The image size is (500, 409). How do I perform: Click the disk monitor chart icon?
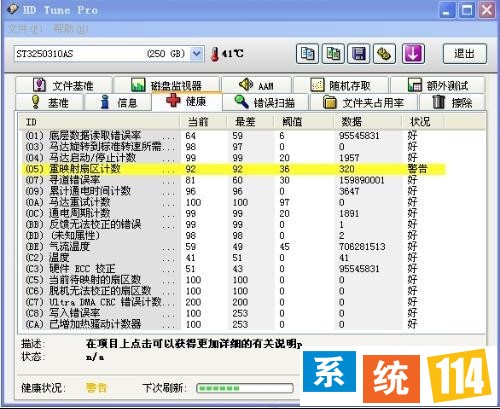[x=138, y=85]
